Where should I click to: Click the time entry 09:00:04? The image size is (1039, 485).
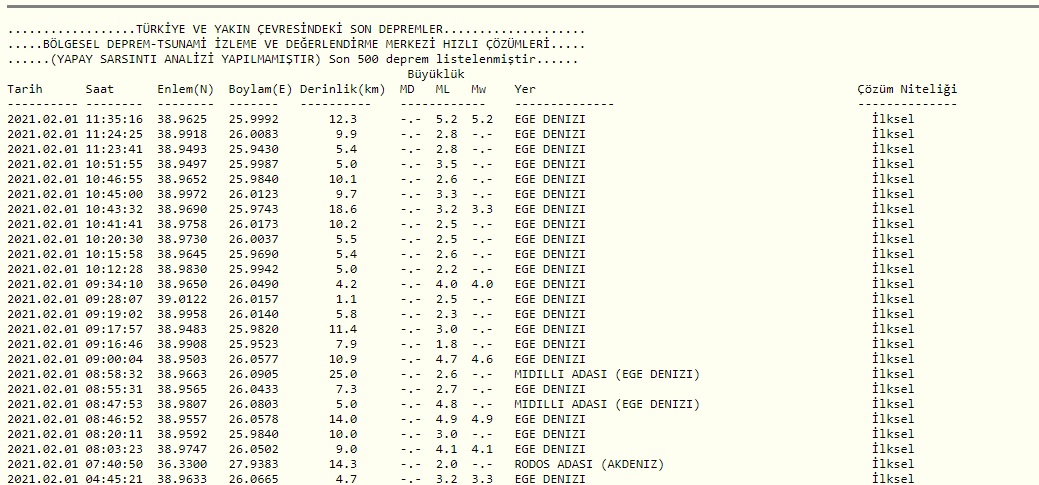pyautogui.click(x=114, y=359)
